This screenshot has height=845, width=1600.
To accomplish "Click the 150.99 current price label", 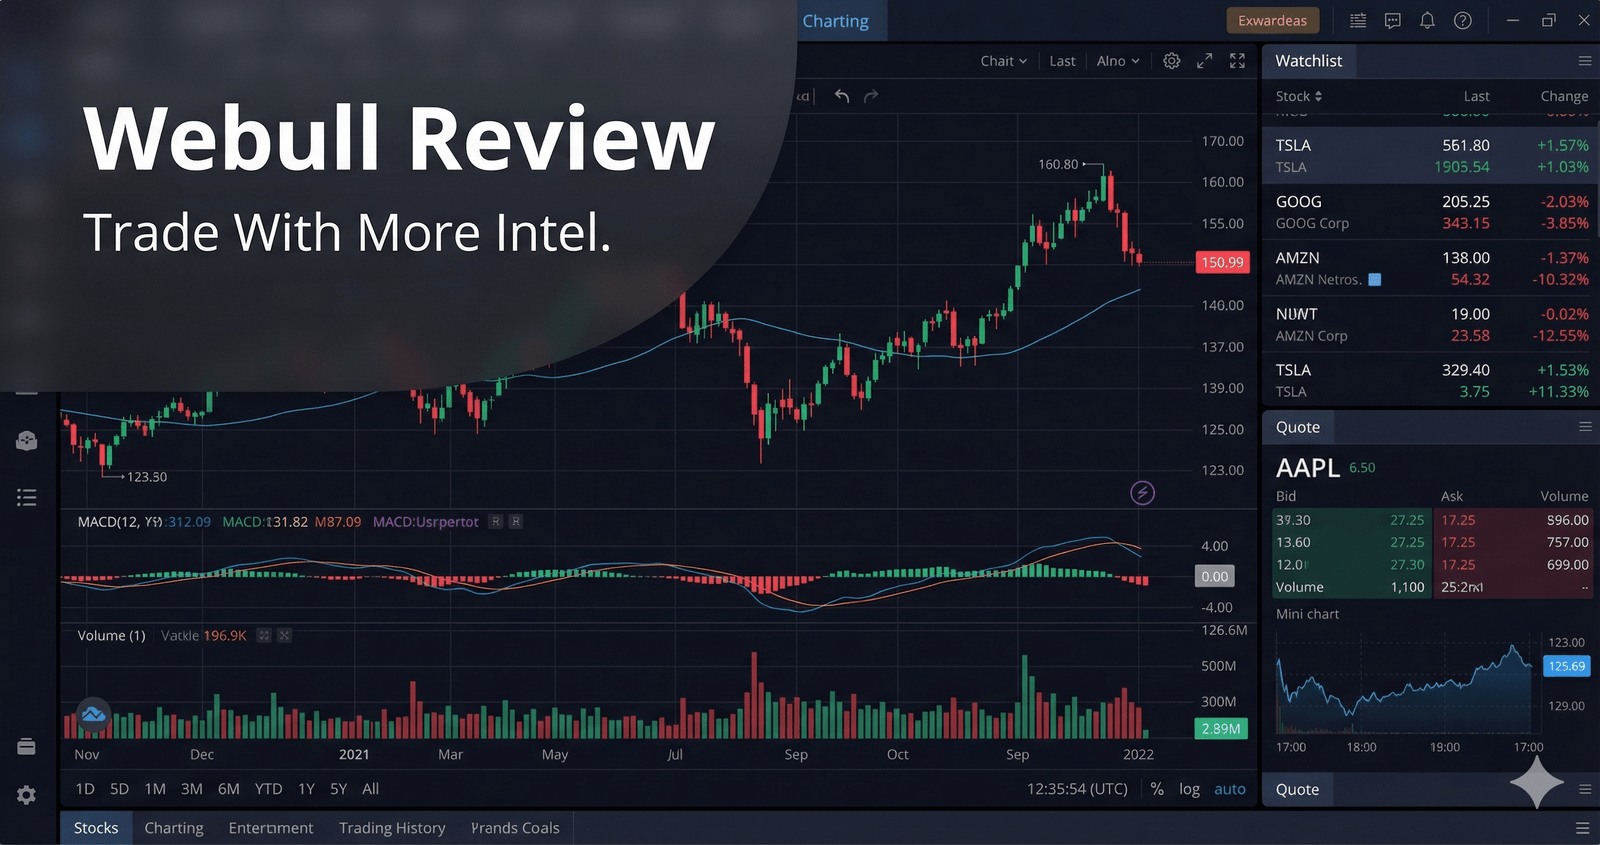I will click(1222, 263).
